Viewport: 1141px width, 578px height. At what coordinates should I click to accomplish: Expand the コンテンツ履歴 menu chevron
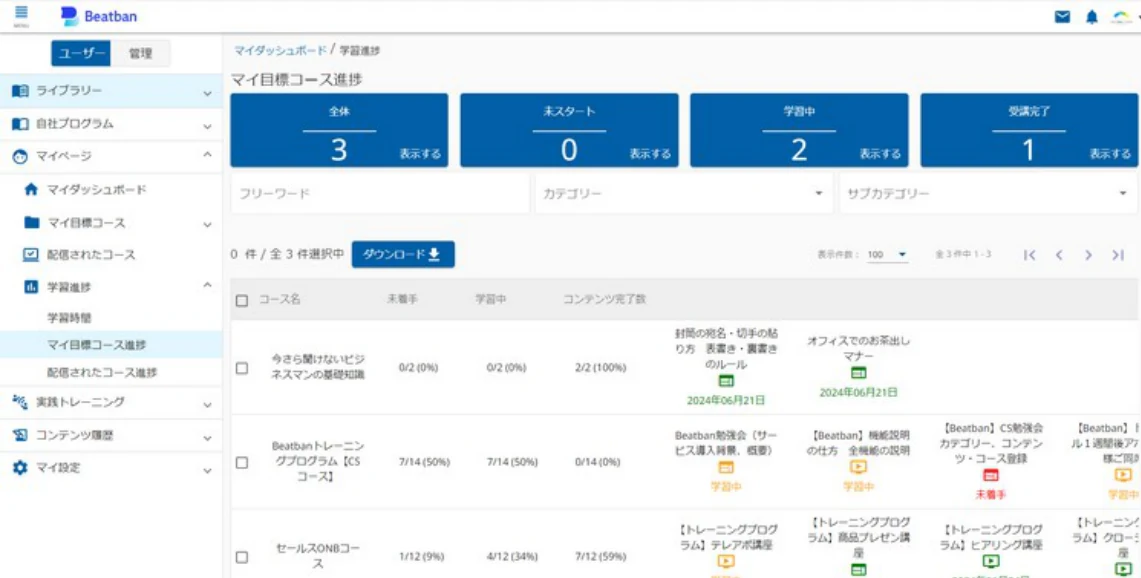point(207,438)
